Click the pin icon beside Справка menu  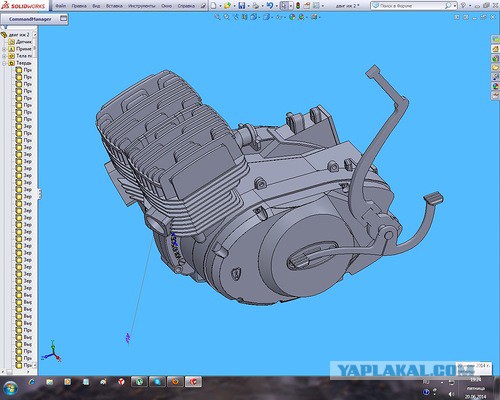(x=203, y=6)
